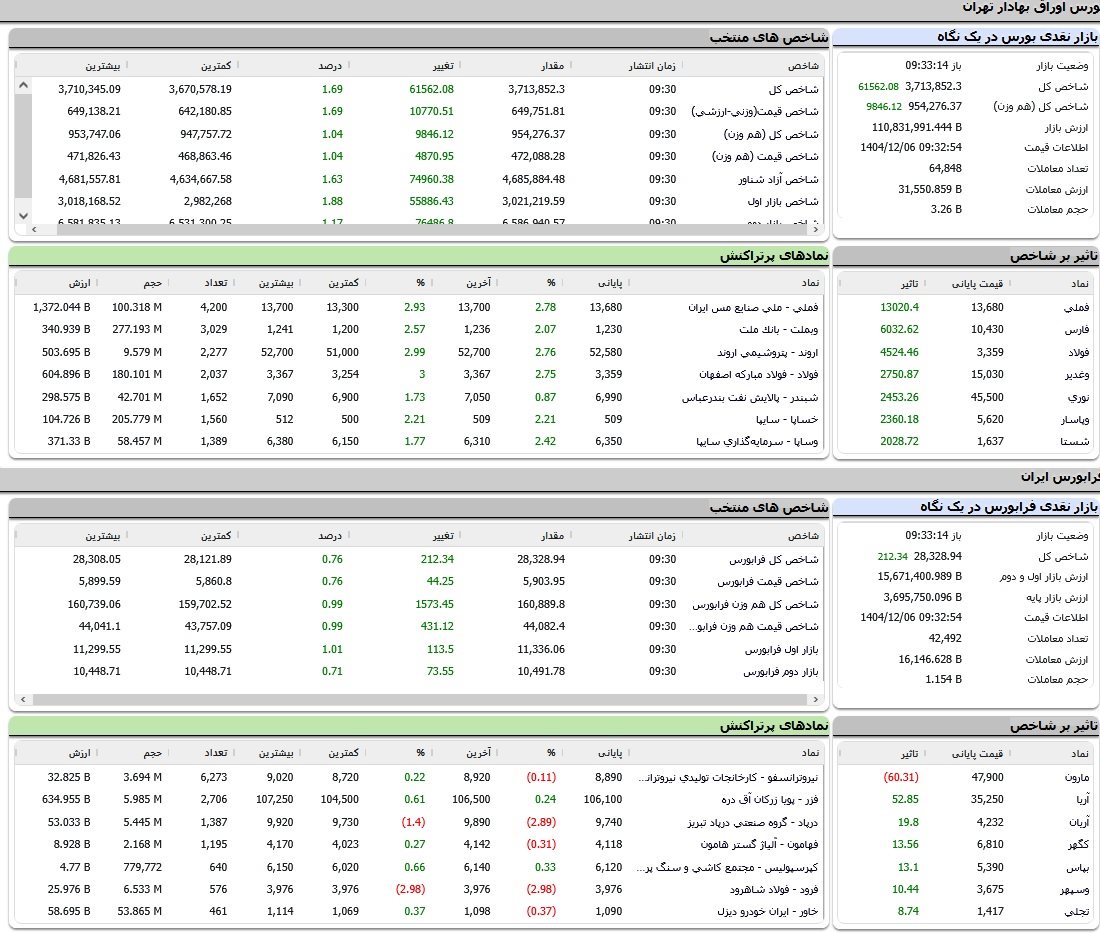Sort Tehran indices table by درصد column
Viewport: 1100px width, 933px height.
(x=330, y=65)
